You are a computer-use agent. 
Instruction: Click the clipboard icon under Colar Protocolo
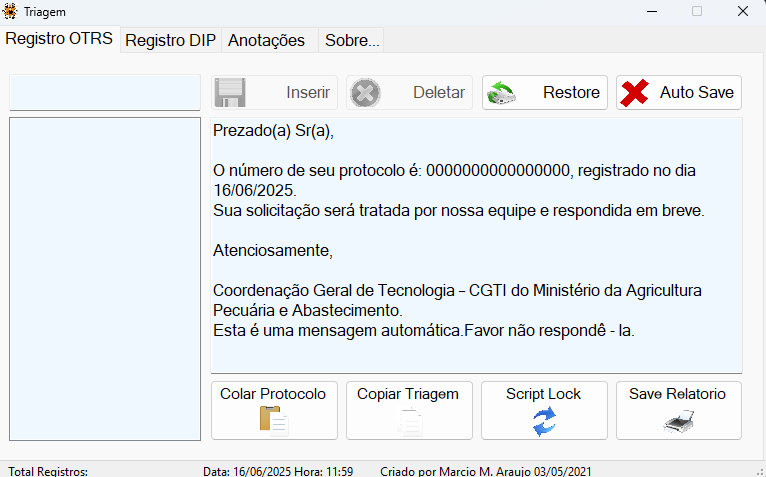click(274, 421)
